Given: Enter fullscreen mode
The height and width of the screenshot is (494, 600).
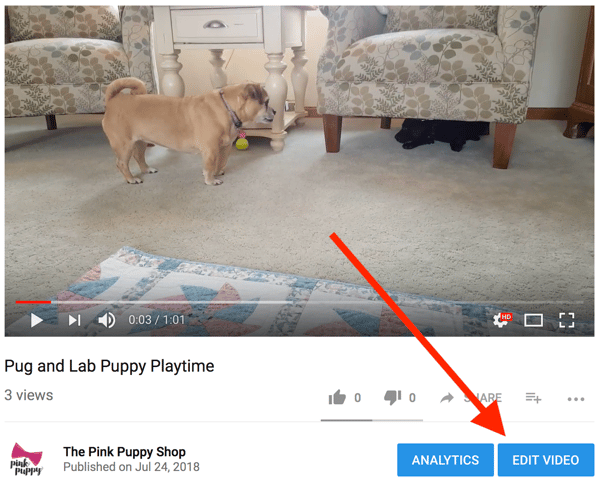Looking at the screenshot, I should click(566, 320).
